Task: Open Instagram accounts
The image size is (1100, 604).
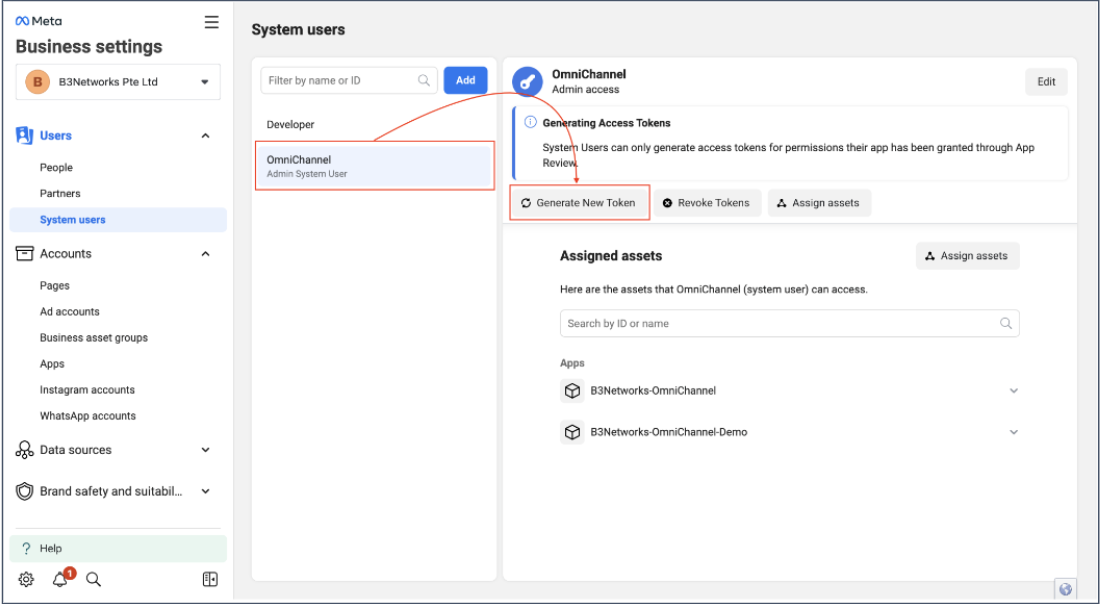Action: pyautogui.click(x=87, y=390)
